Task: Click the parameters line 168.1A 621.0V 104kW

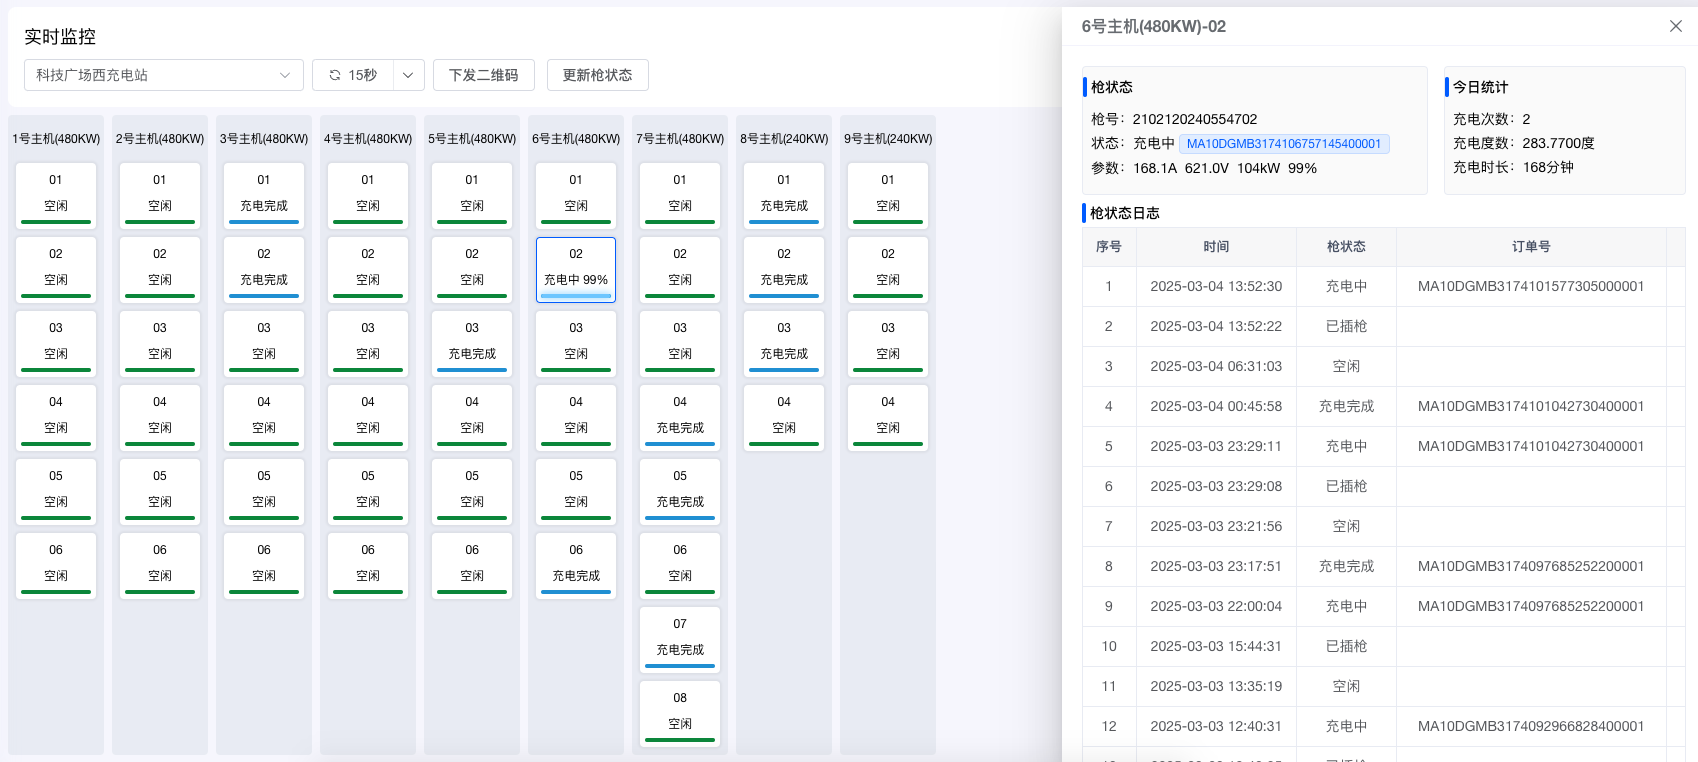Action: (1206, 168)
